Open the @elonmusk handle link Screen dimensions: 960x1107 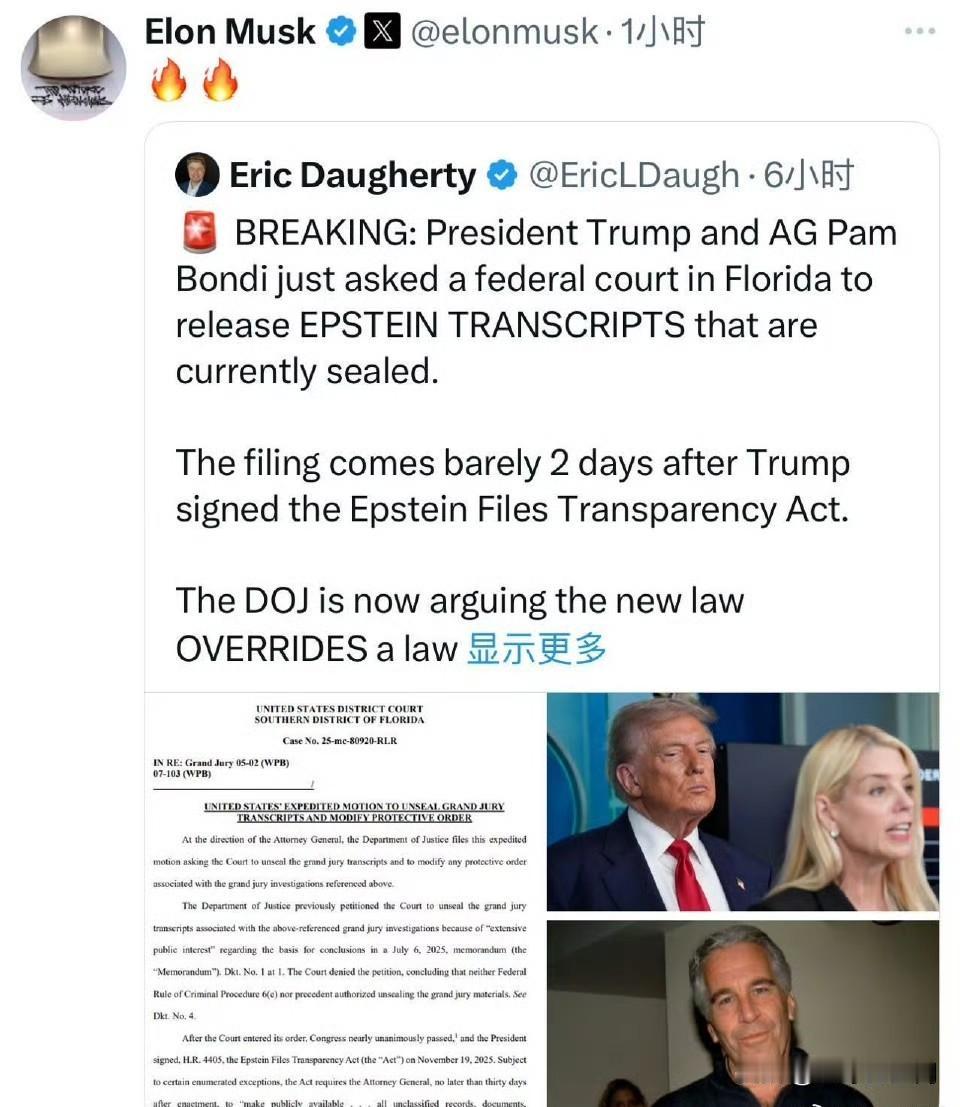(504, 32)
